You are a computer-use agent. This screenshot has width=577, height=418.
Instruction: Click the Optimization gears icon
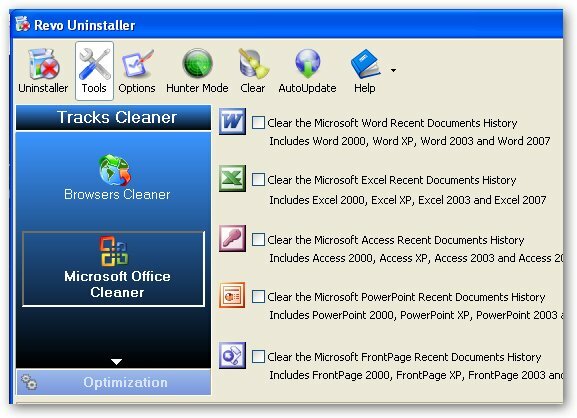tap(29, 382)
